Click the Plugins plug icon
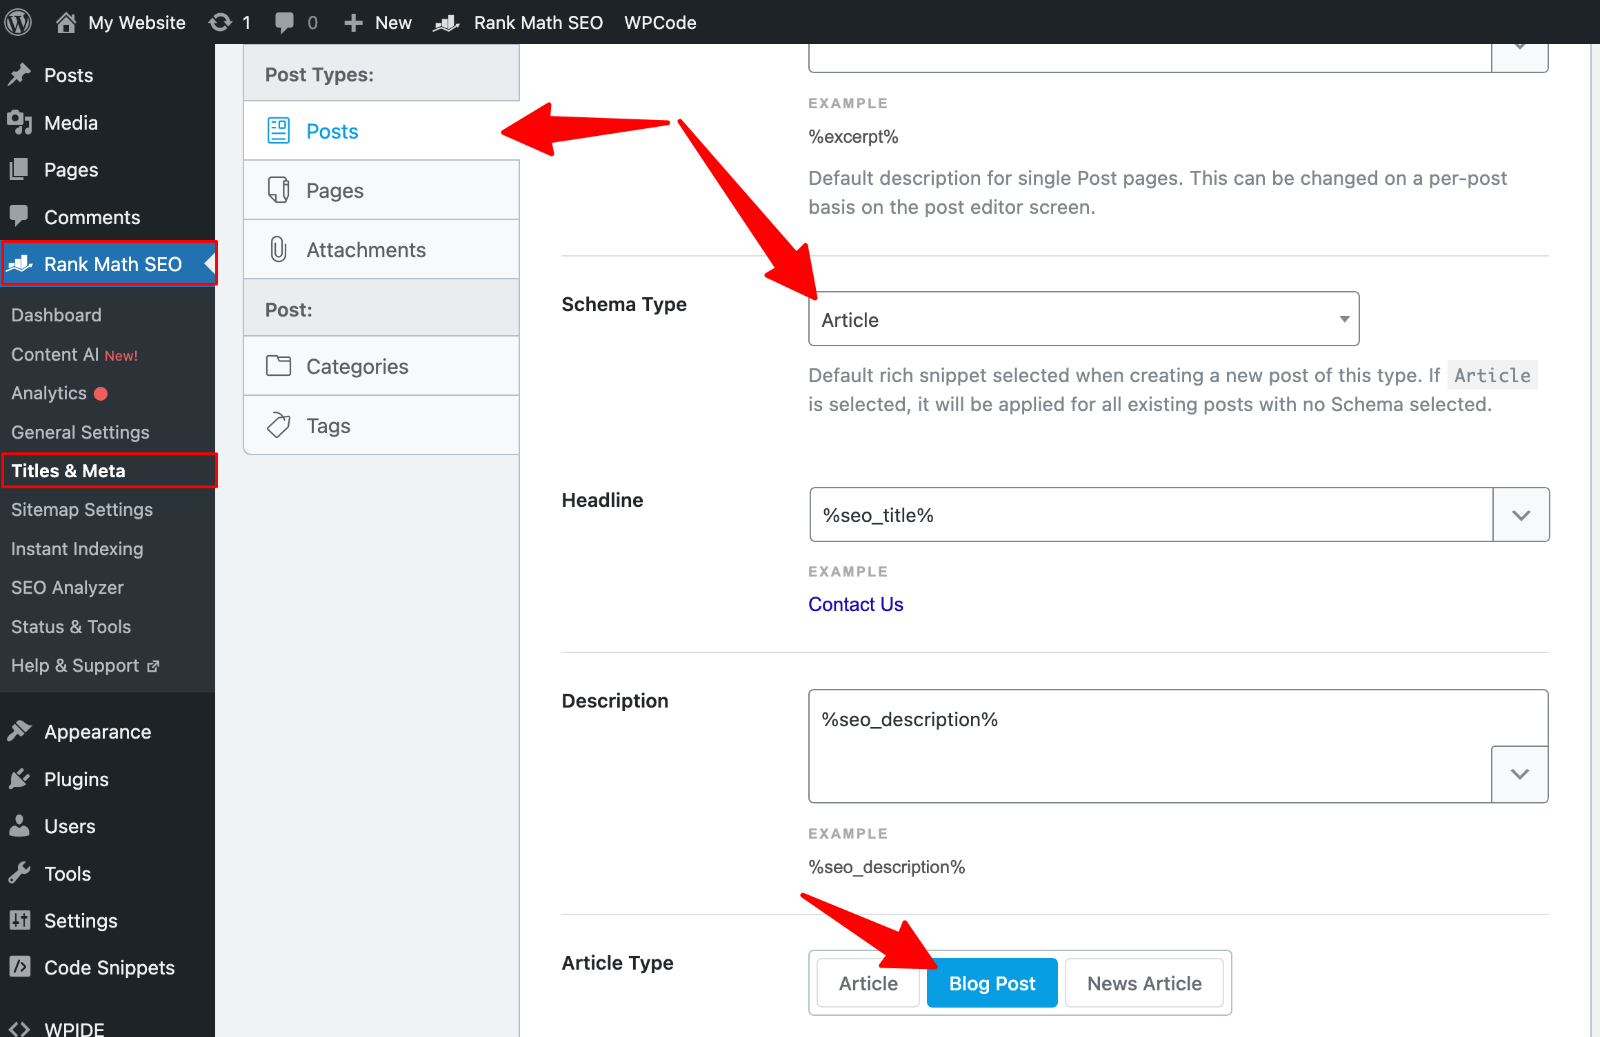This screenshot has width=1600, height=1037. [19, 779]
